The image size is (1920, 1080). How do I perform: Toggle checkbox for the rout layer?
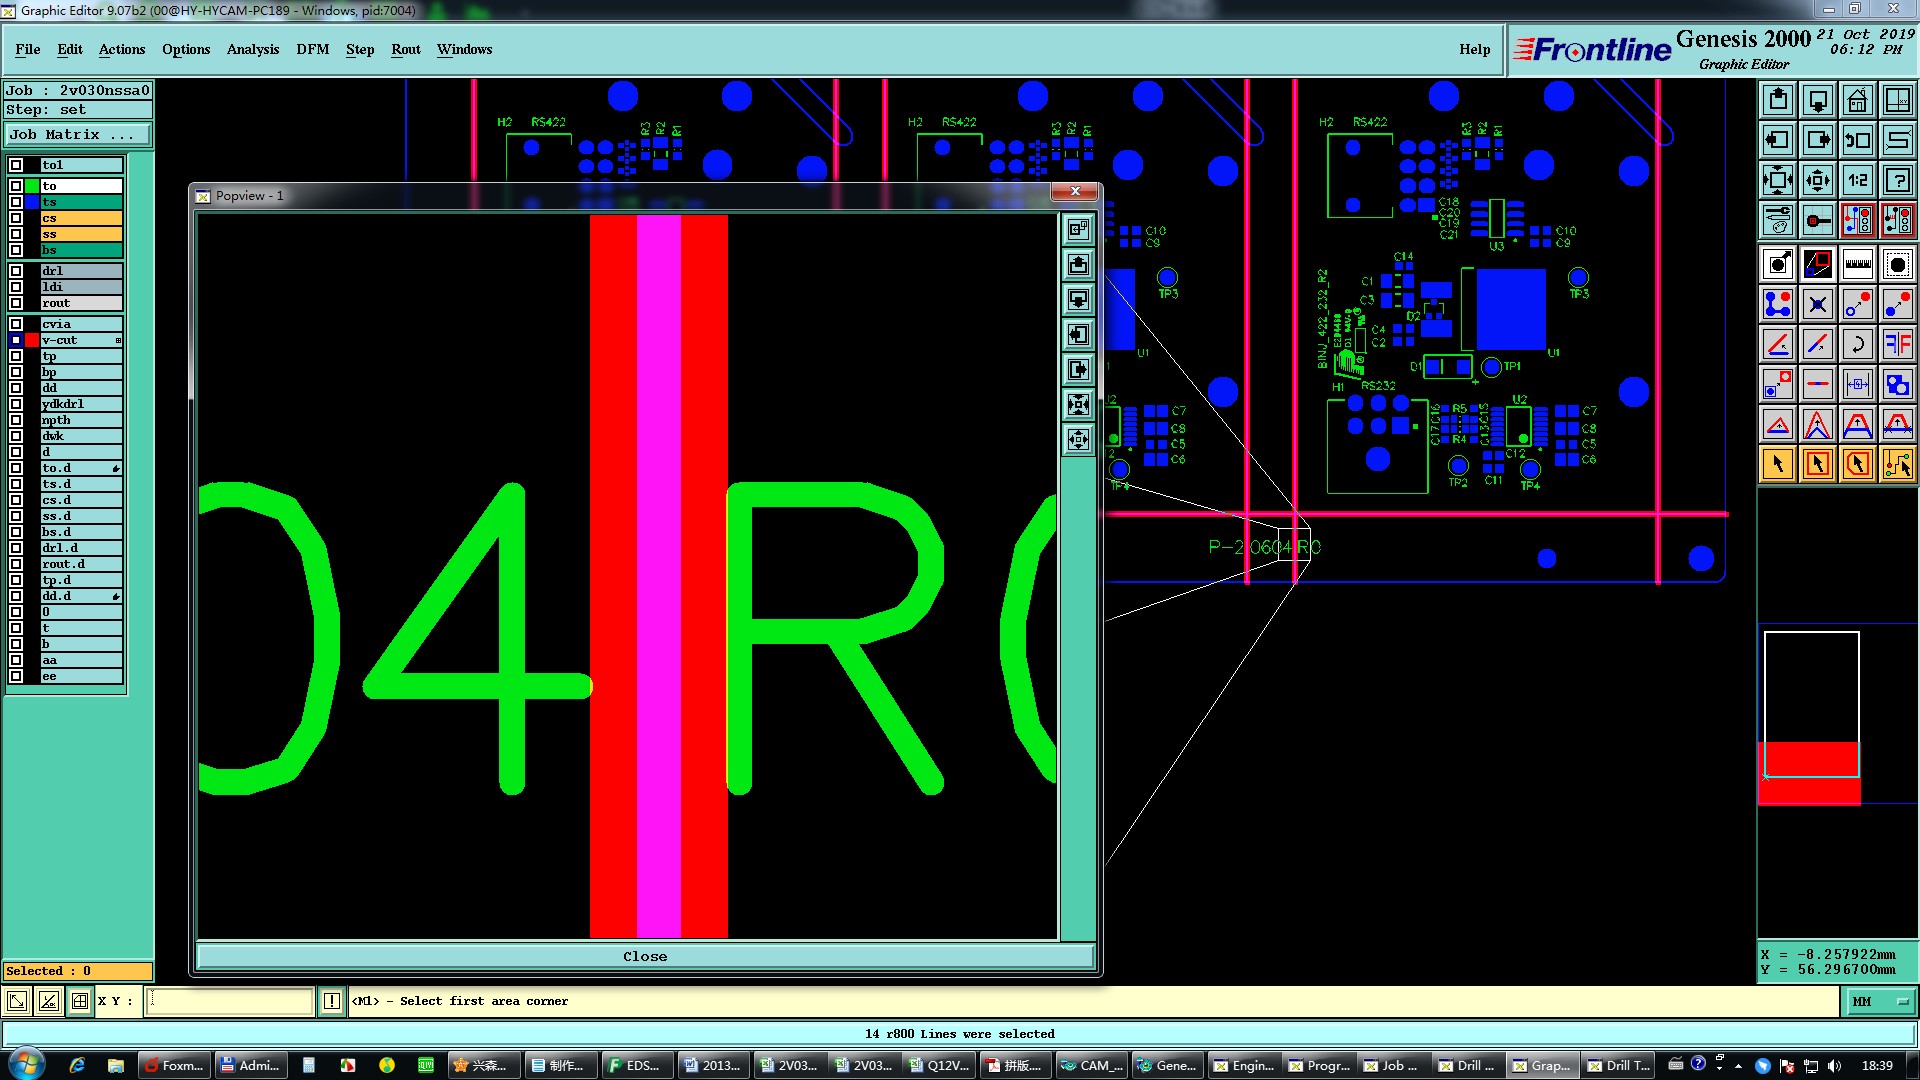pyautogui.click(x=16, y=303)
